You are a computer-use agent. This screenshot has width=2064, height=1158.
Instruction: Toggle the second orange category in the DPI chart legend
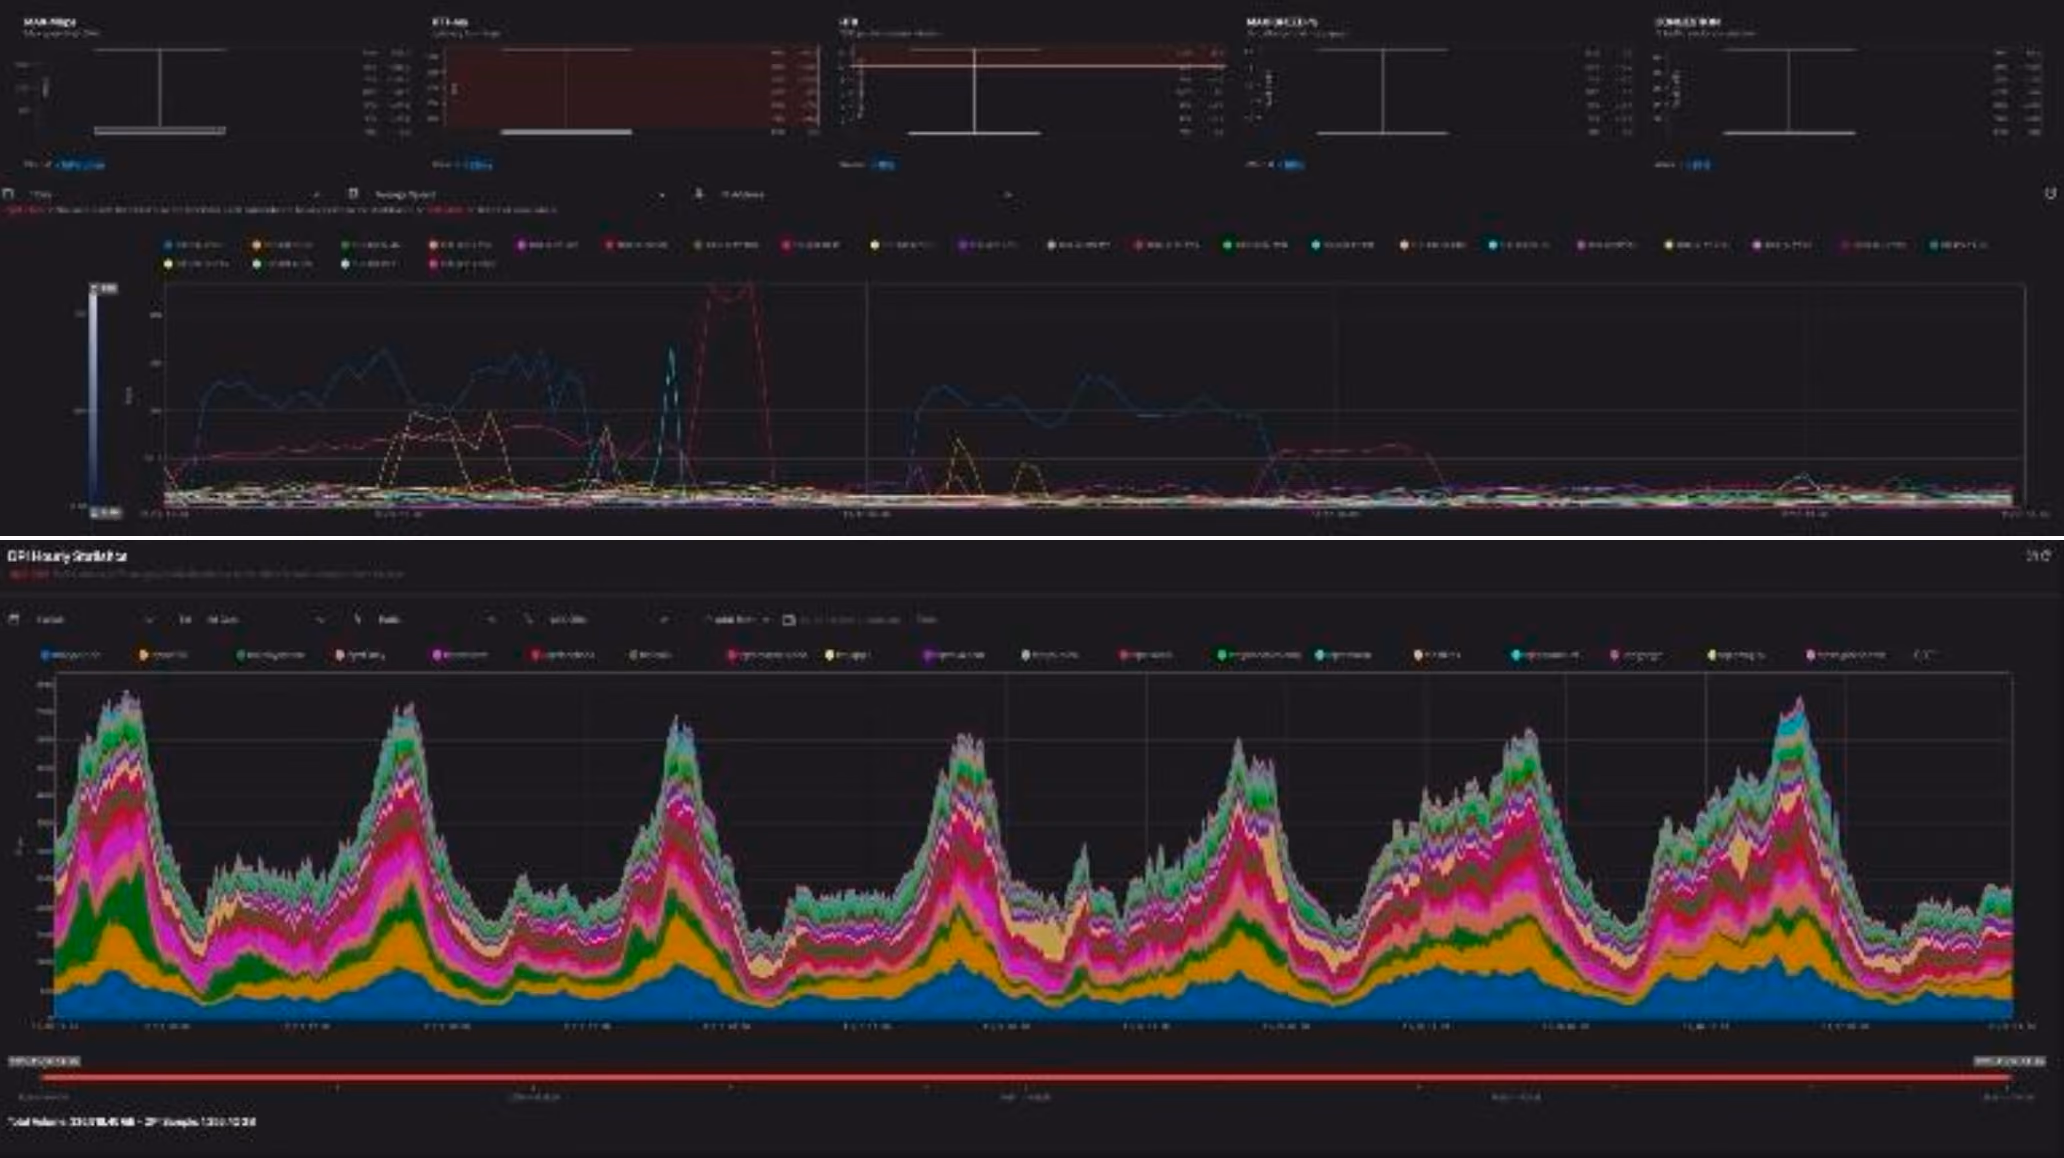[x=165, y=655]
